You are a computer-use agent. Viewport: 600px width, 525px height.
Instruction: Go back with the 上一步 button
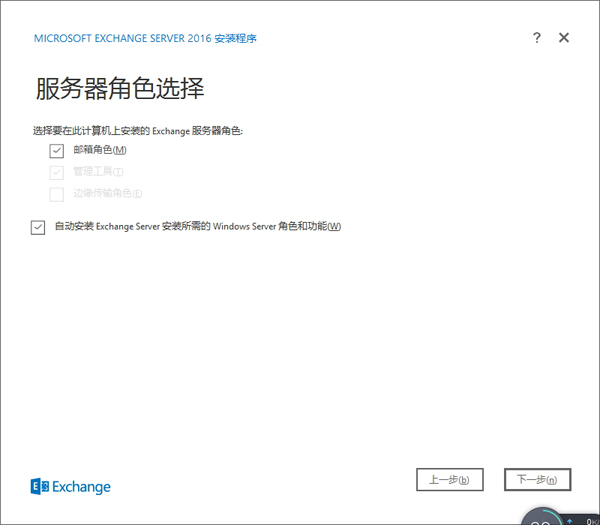tap(449, 480)
